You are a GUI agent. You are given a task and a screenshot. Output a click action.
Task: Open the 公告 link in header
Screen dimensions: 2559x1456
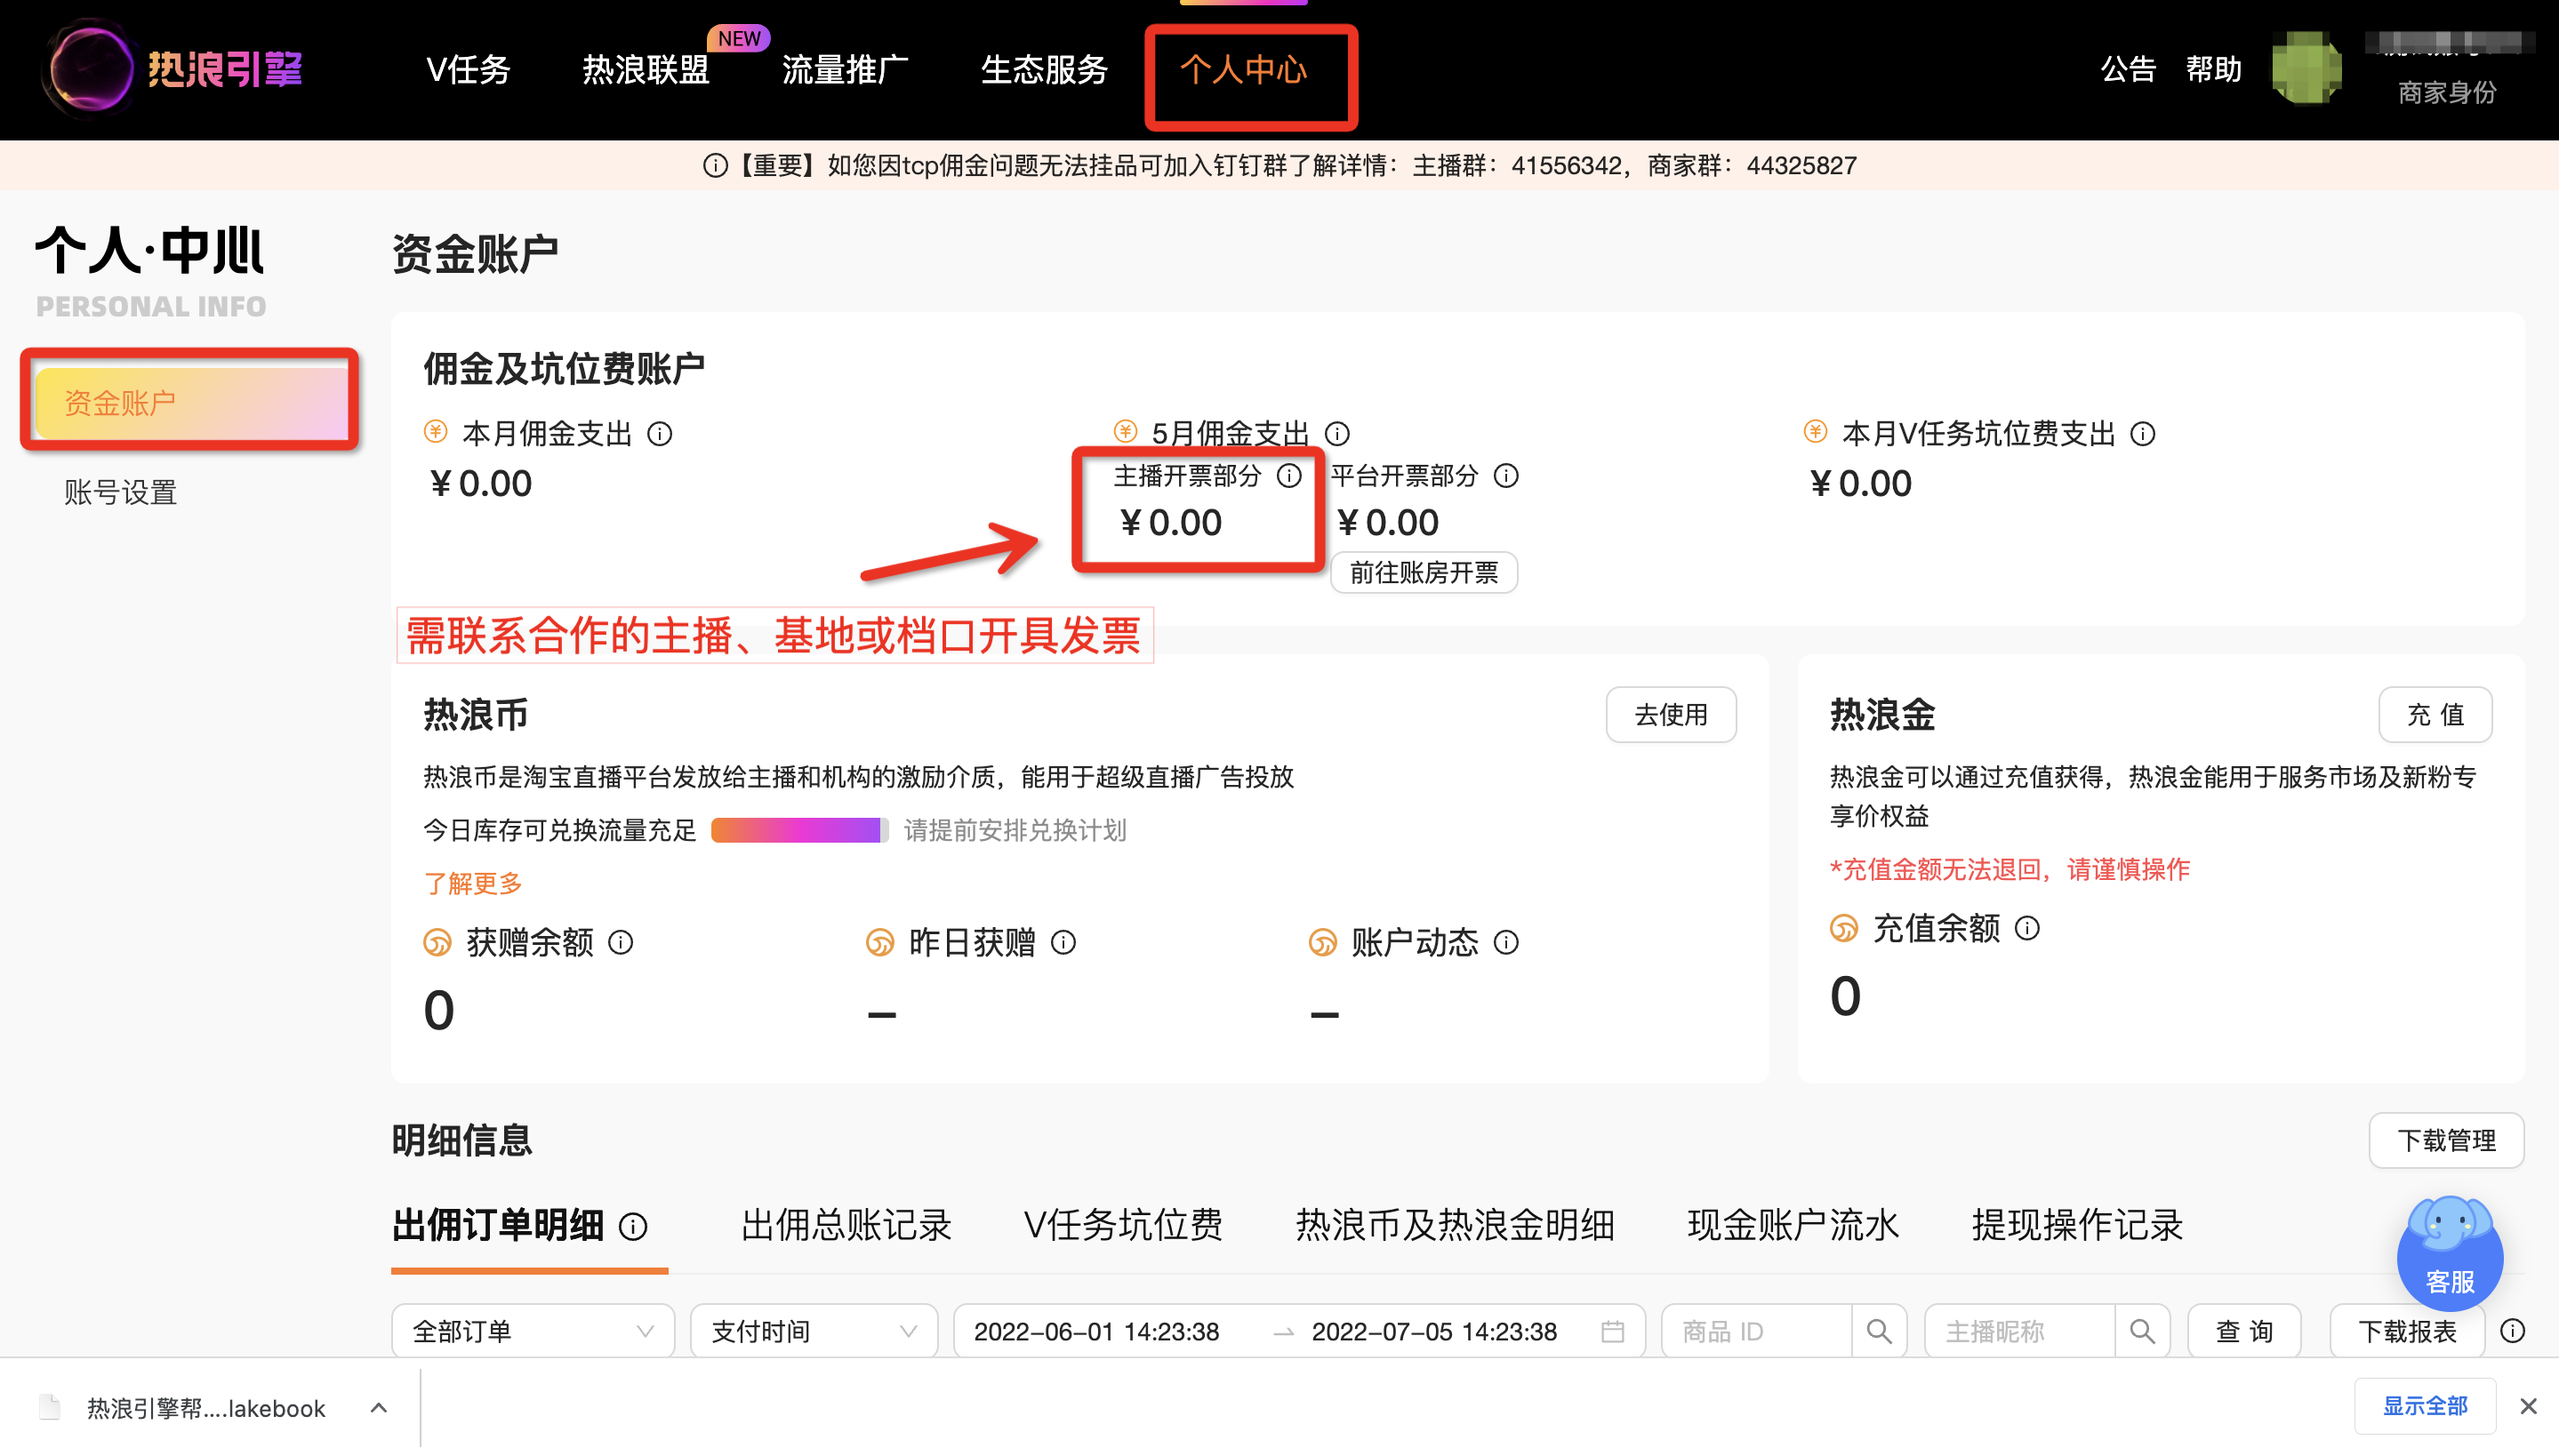2128,69
